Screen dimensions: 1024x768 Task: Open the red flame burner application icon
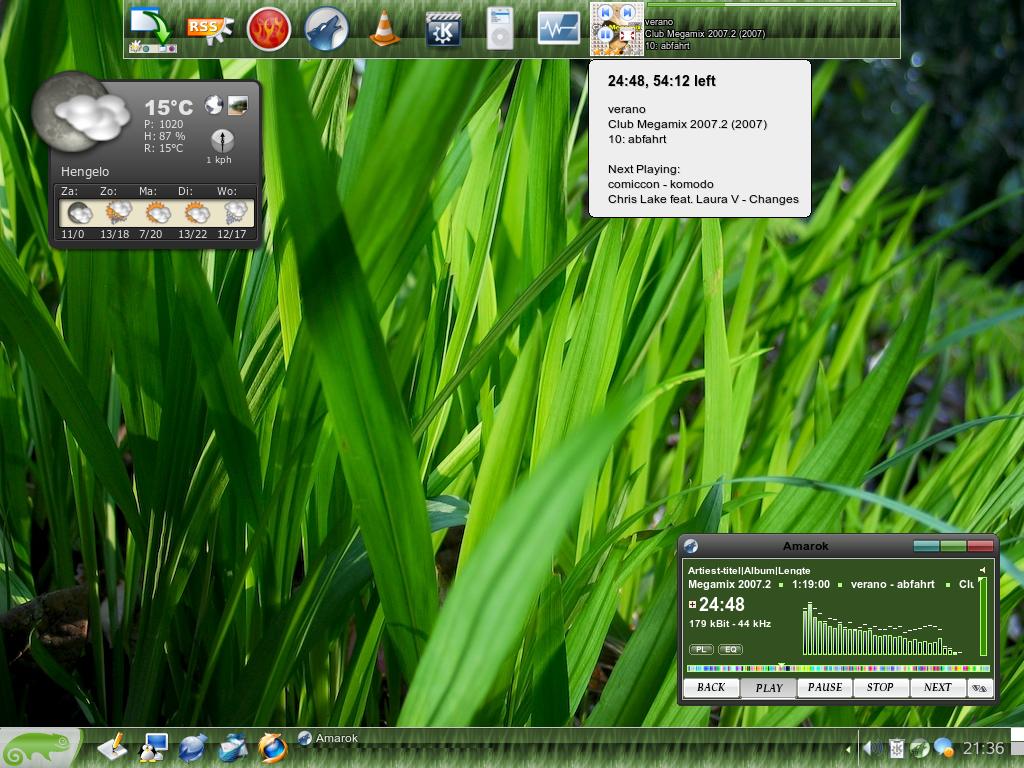point(268,29)
